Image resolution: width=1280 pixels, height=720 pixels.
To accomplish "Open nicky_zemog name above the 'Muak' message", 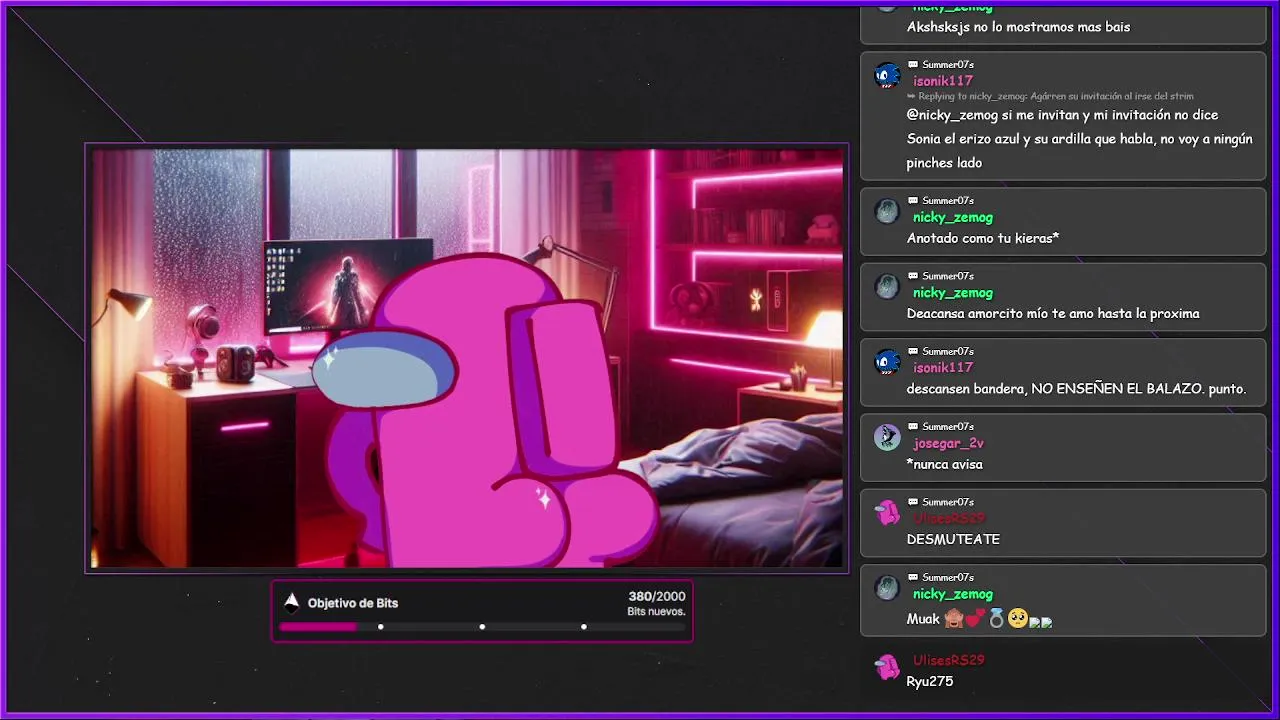I will point(953,594).
